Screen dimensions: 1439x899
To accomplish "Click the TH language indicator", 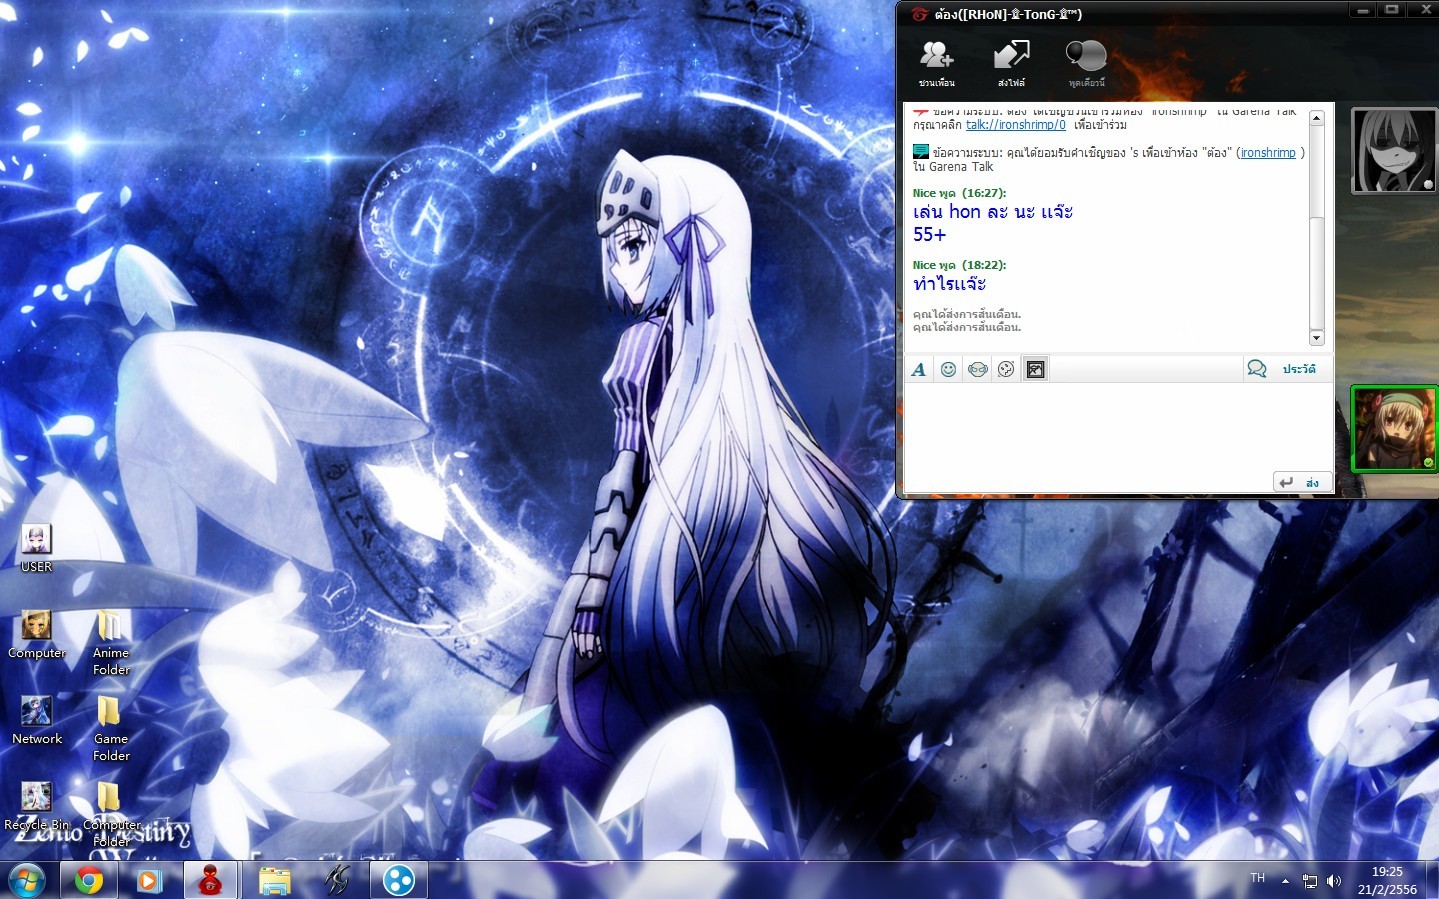I will pyautogui.click(x=1257, y=878).
